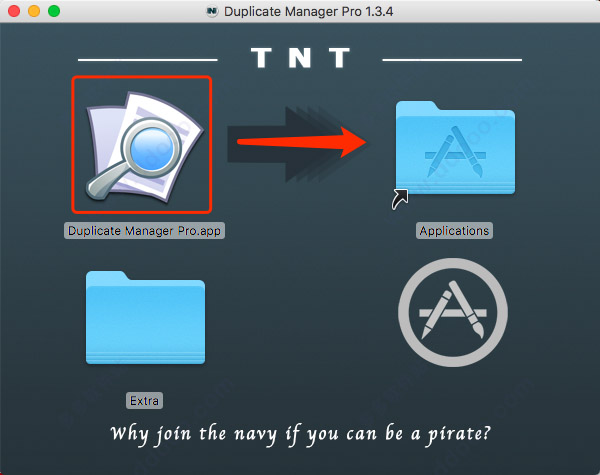Select the Duplicate Manager Pro app icon
This screenshot has width=600, height=475.
[x=144, y=146]
